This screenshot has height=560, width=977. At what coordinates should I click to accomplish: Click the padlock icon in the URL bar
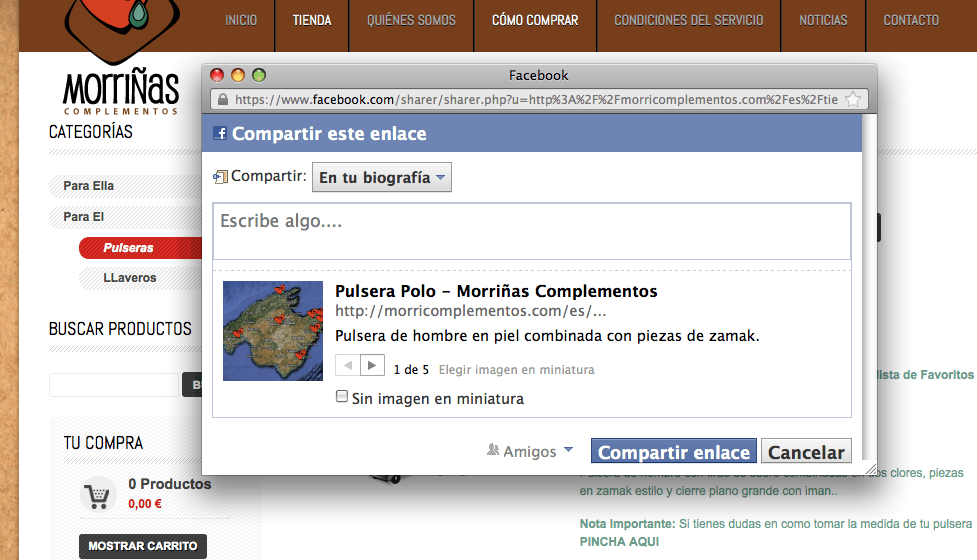(x=222, y=99)
